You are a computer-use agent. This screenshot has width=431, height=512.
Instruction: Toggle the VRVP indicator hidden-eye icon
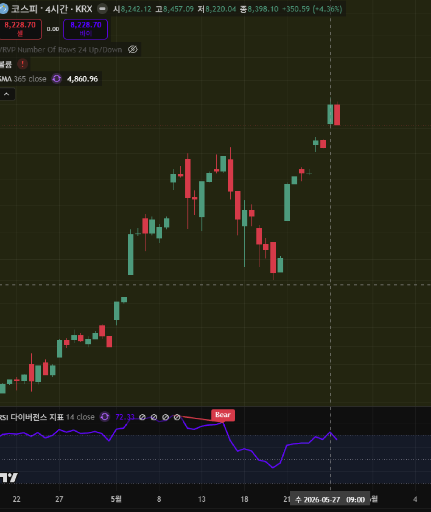[x=133, y=50]
